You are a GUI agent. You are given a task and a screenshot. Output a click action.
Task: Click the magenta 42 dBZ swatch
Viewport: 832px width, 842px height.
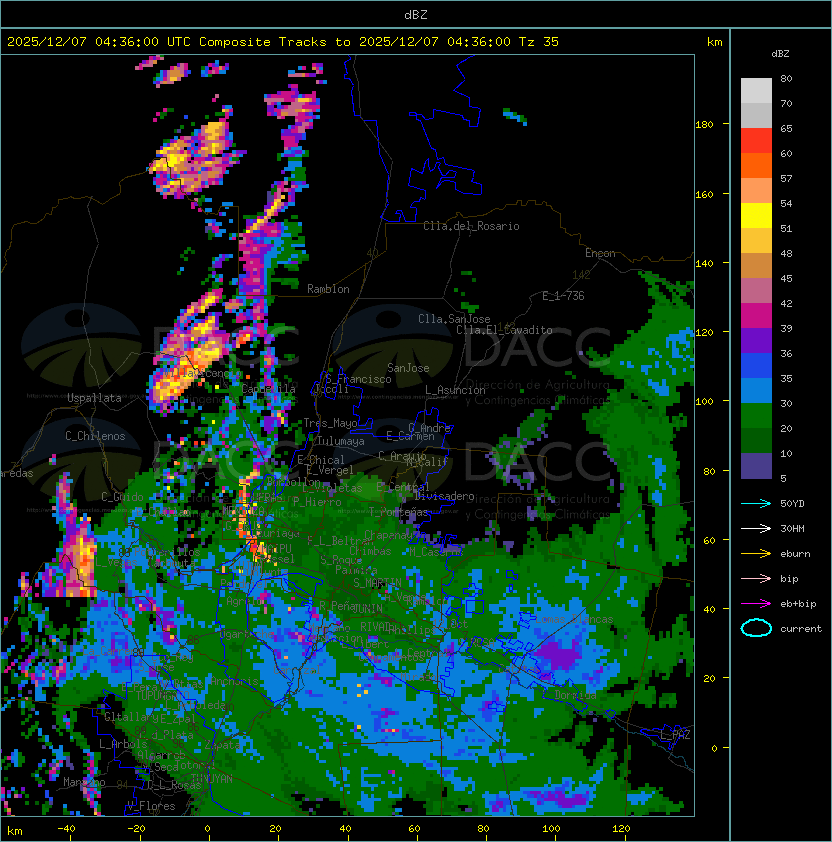pos(756,316)
